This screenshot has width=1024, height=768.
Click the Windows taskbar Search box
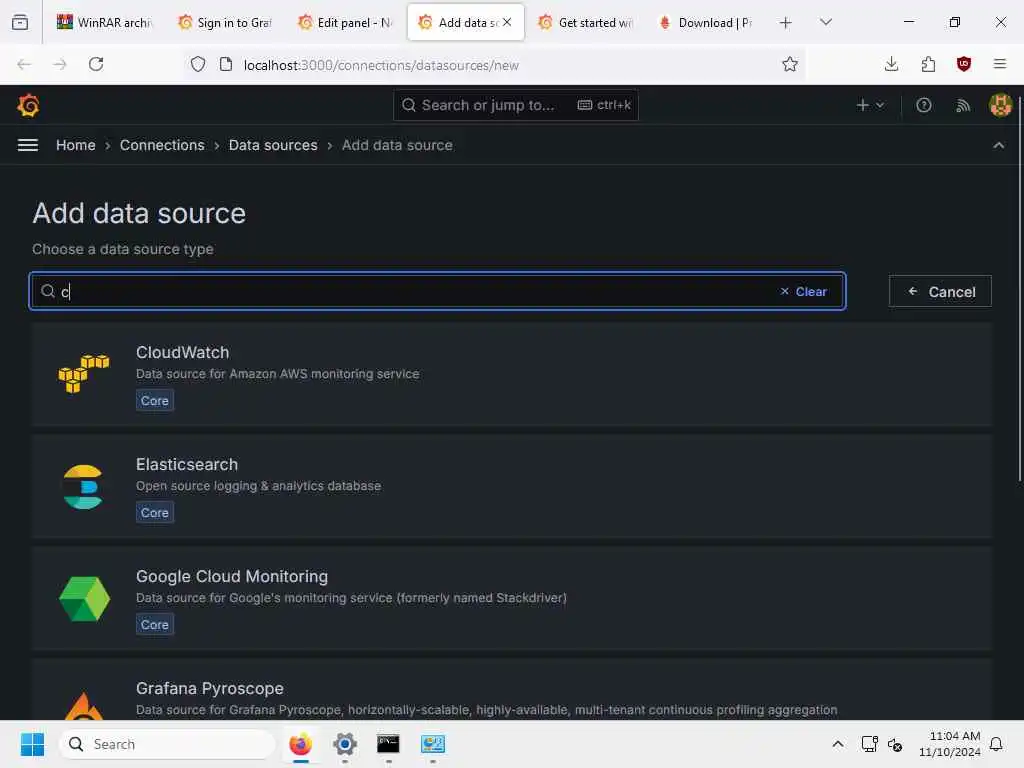(x=167, y=744)
